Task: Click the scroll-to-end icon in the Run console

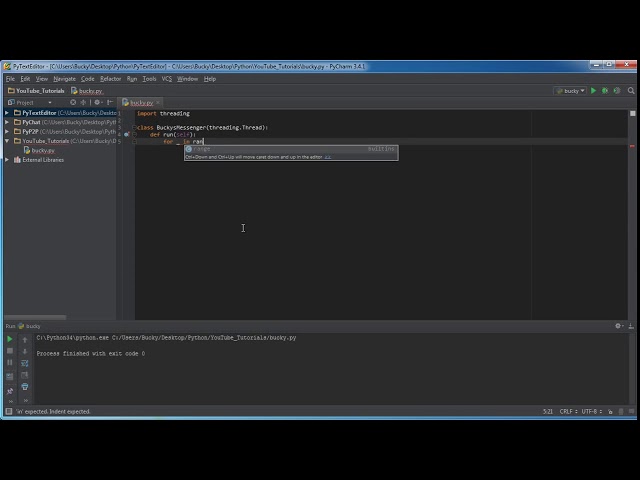Action: pyautogui.click(x=25, y=375)
